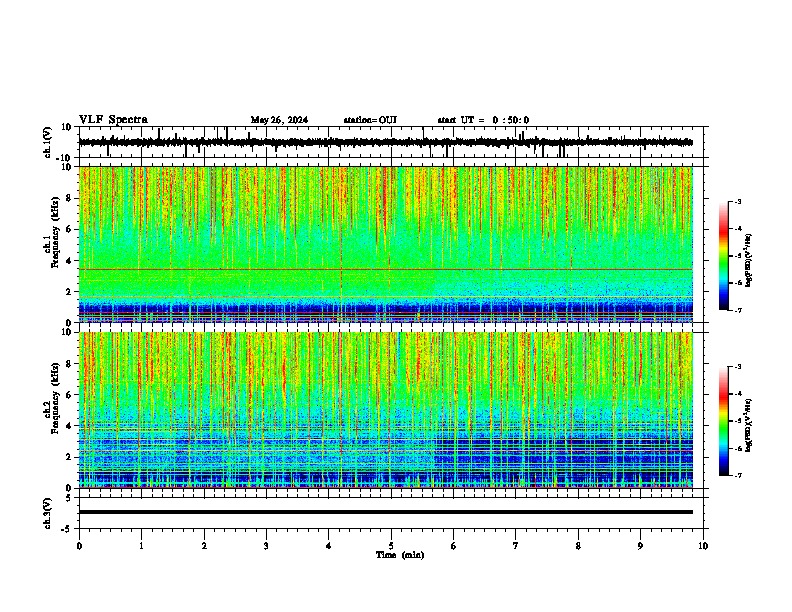792x612 pixels.
Task: Click the red horizontal line in ch.1 spectrogram
Action: [385, 269]
